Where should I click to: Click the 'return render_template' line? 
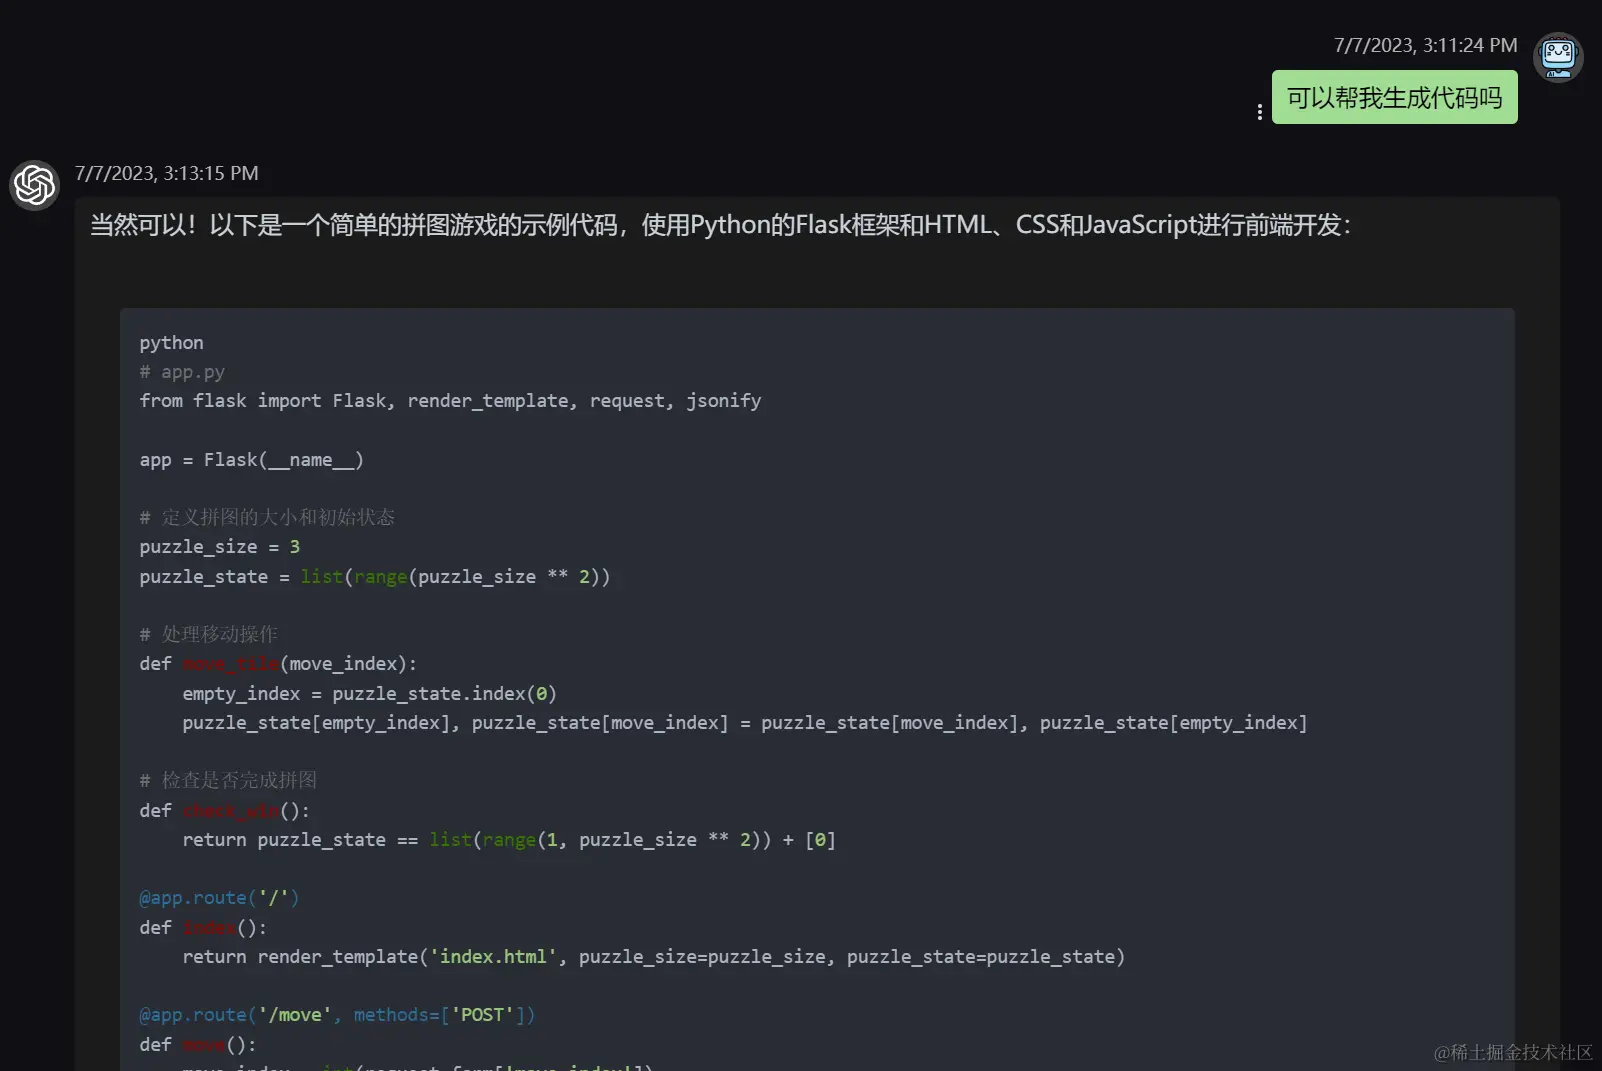(653, 957)
